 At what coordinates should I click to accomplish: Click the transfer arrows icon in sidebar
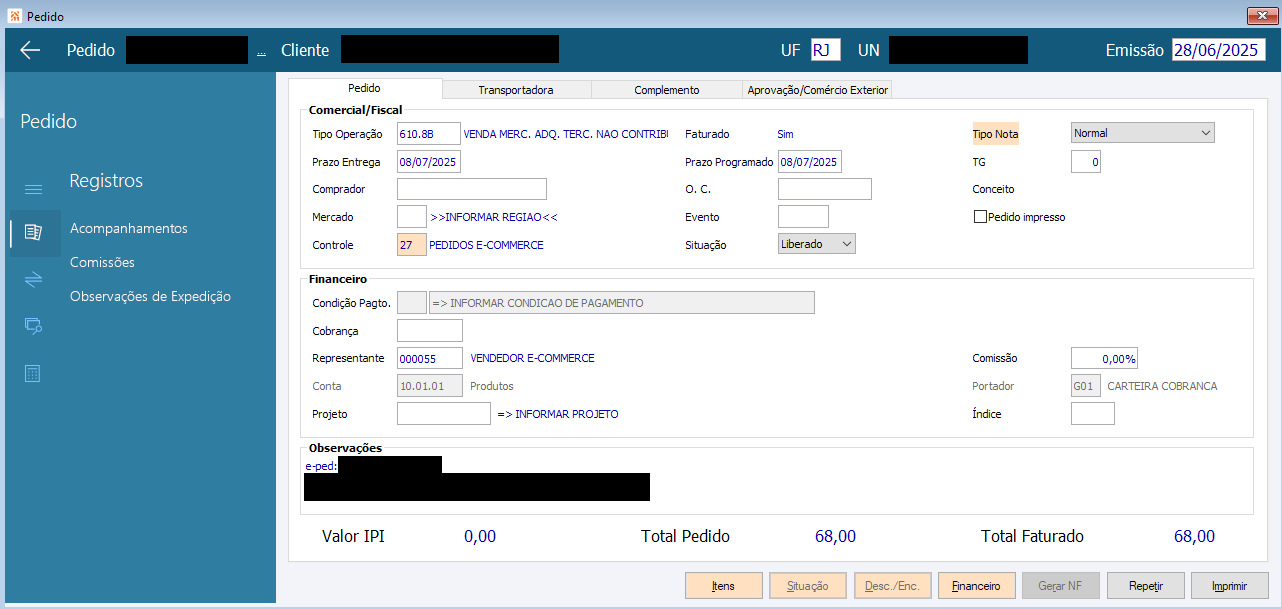(33, 280)
